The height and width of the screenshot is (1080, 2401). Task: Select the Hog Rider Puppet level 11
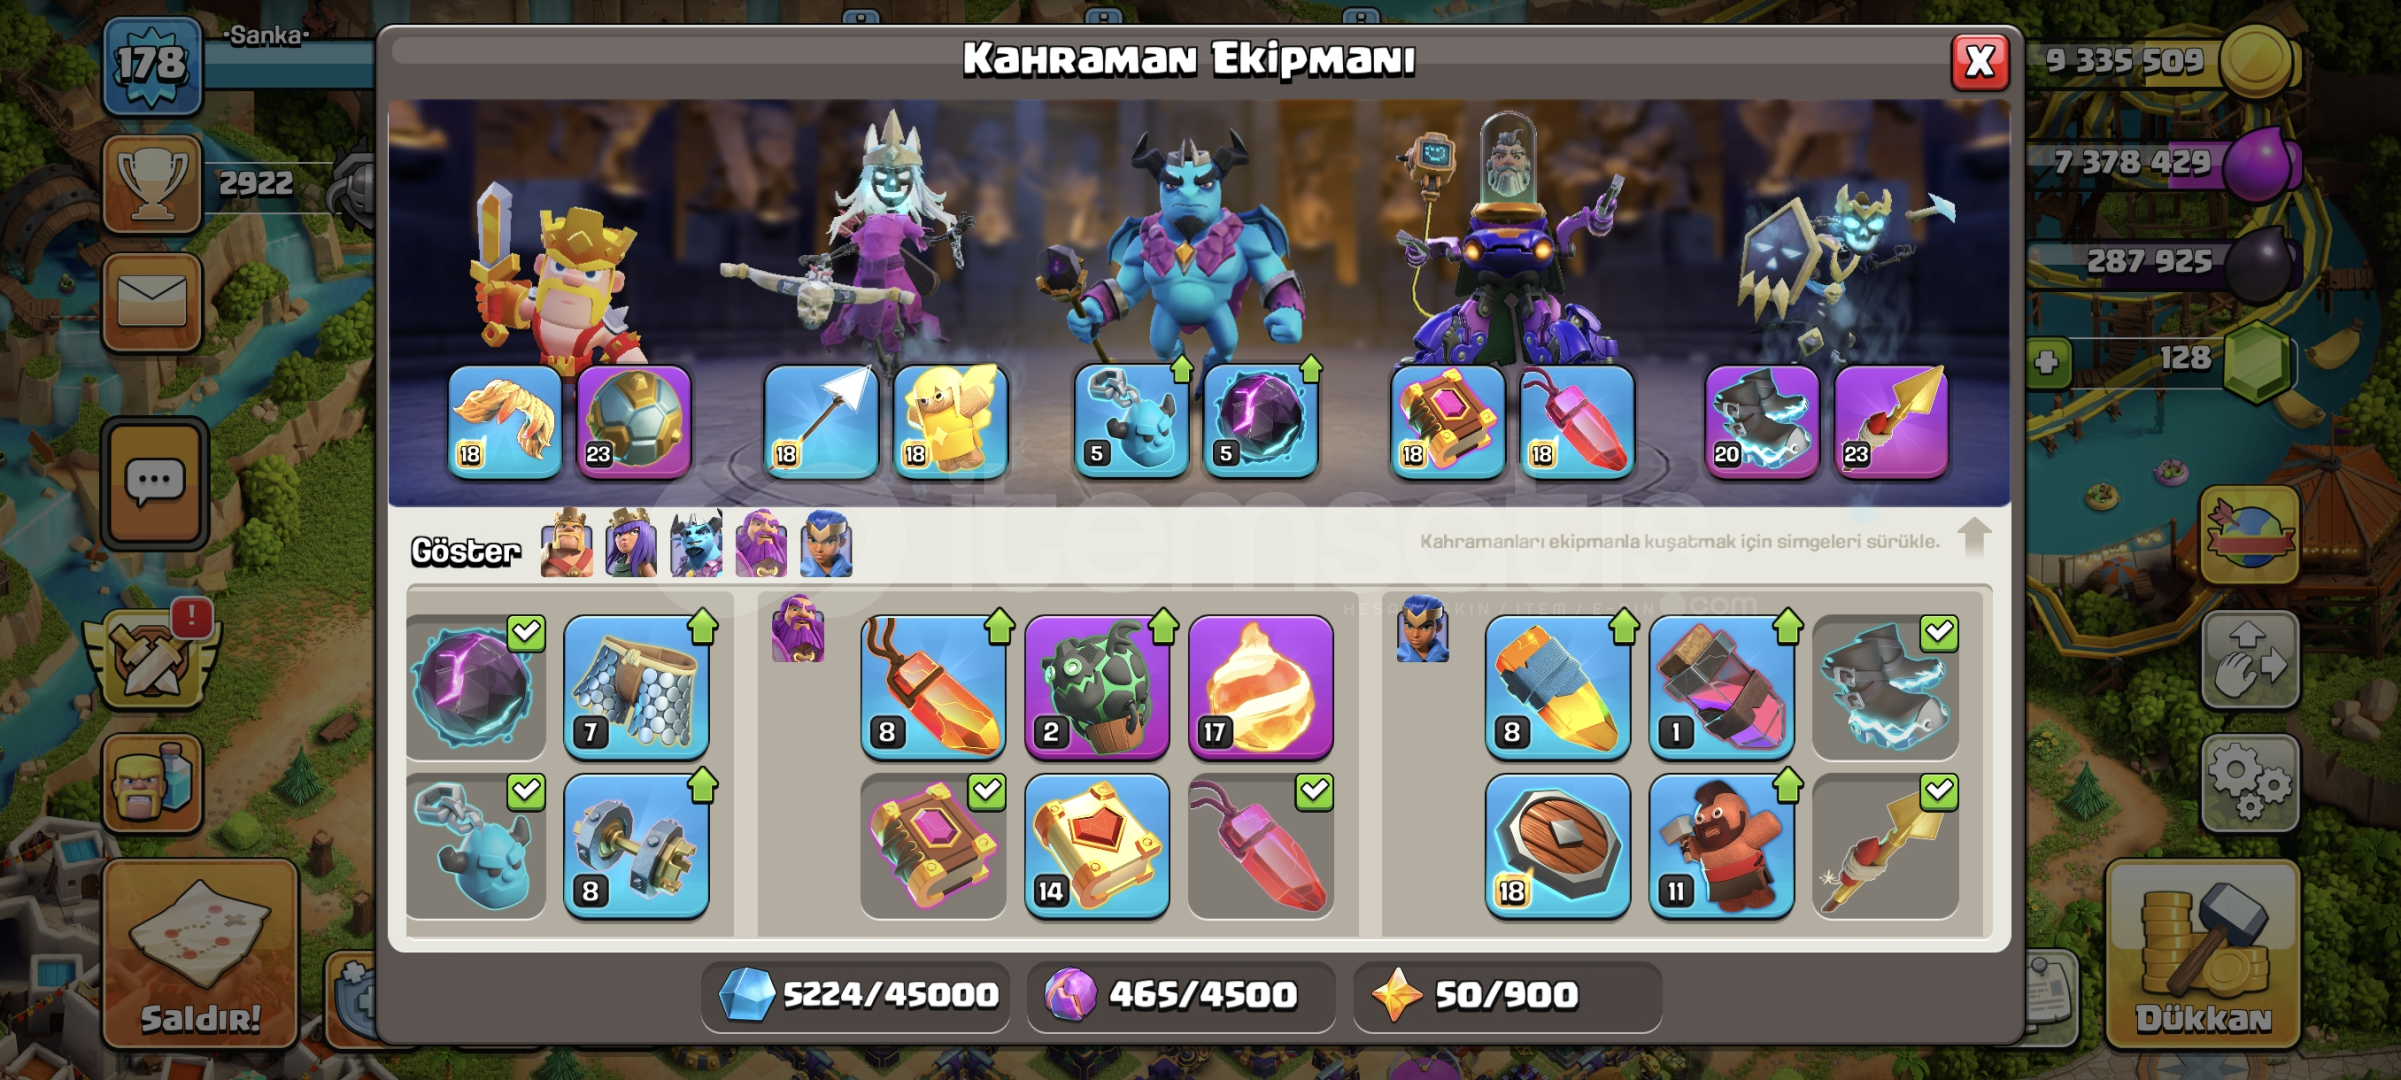click(x=1720, y=847)
